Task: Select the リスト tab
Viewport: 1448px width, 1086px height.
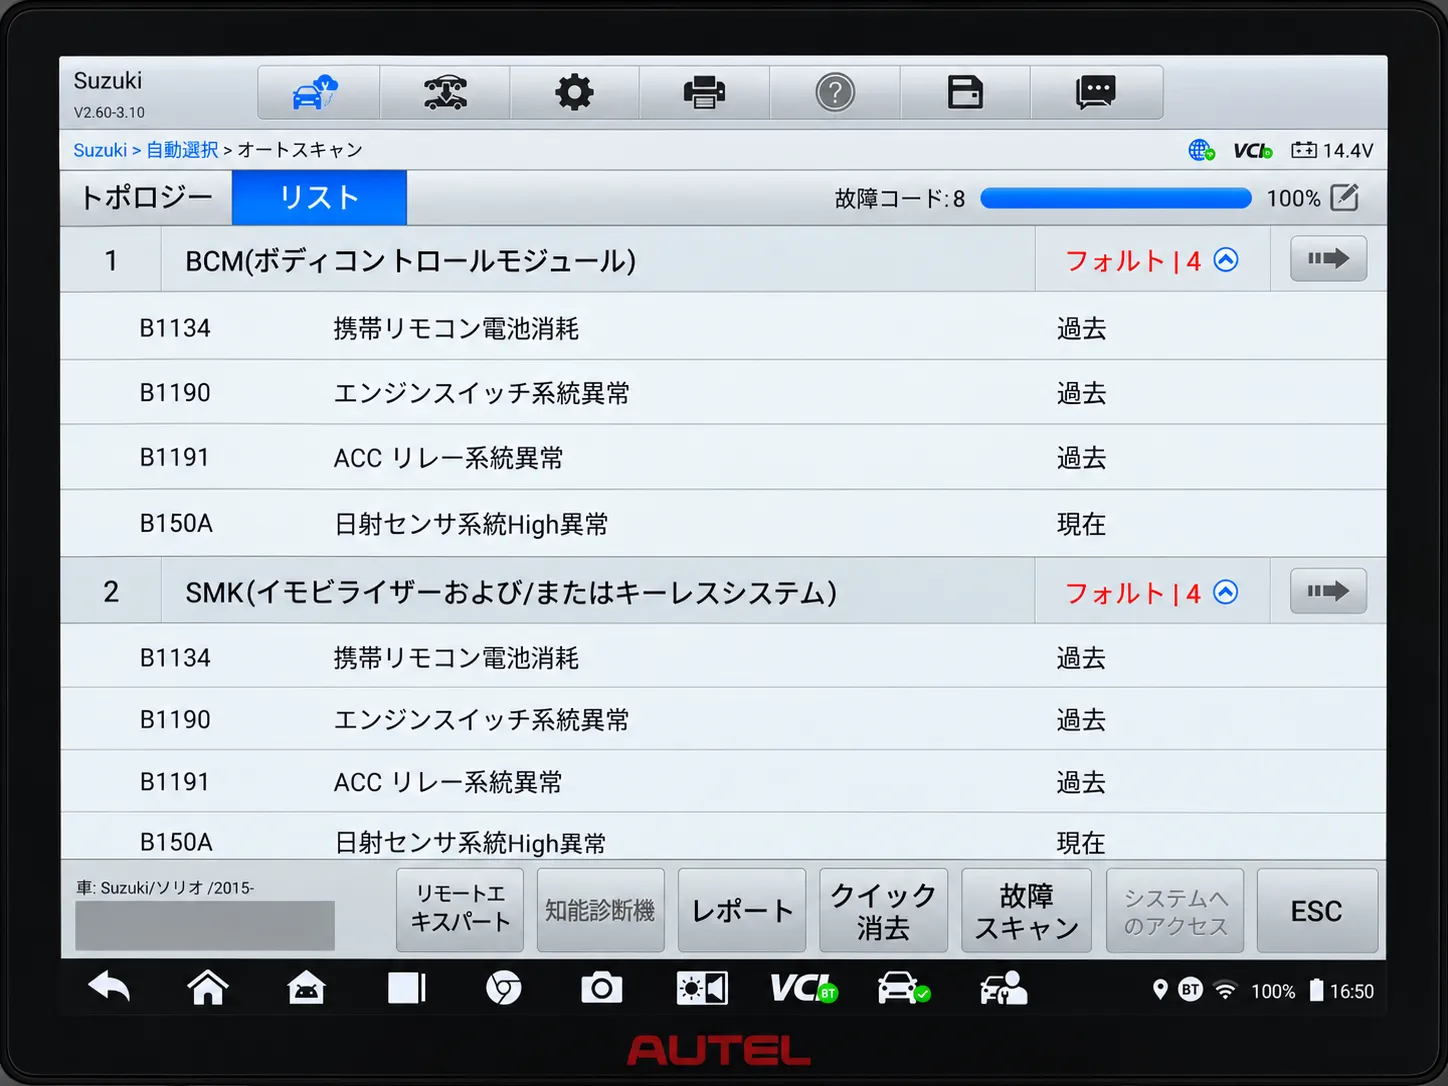Action: tap(319, 198)
